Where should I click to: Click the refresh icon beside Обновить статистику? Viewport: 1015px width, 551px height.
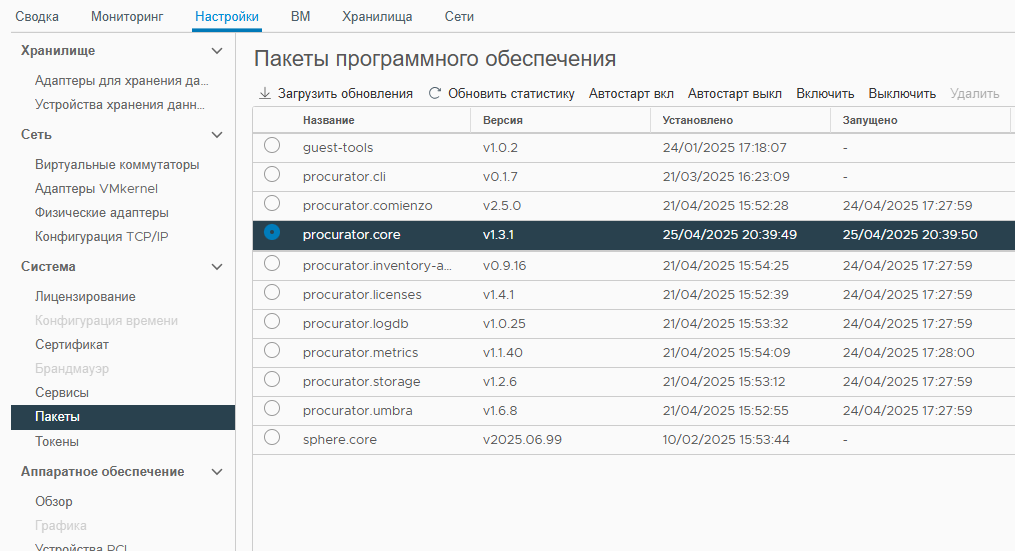[435, 93]
